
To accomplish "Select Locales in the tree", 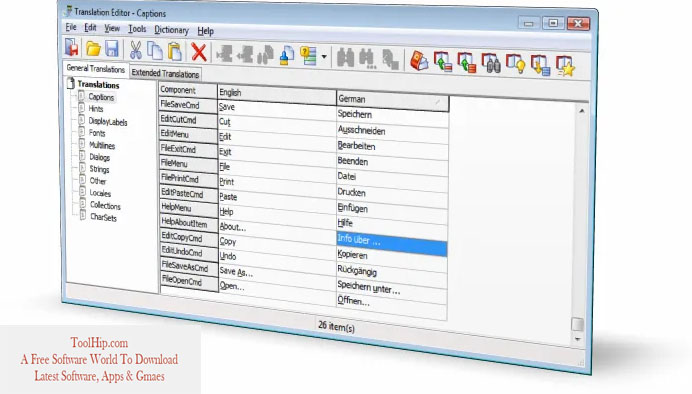I will [x=100, y=193].
